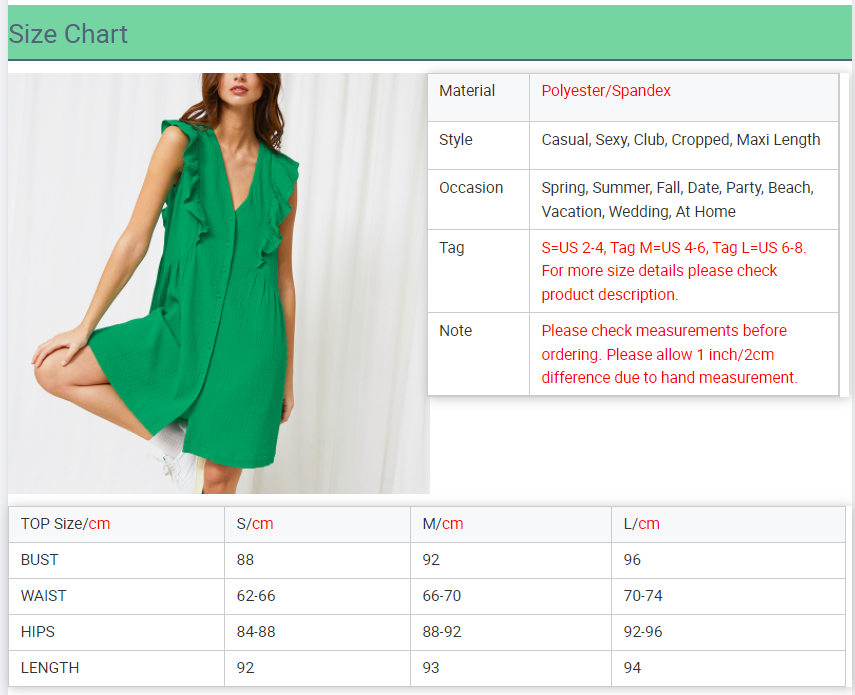This screenshot has height=695, width=855.
Task: Select the Polyester/Spandex material value
Action: click(606, 91)
